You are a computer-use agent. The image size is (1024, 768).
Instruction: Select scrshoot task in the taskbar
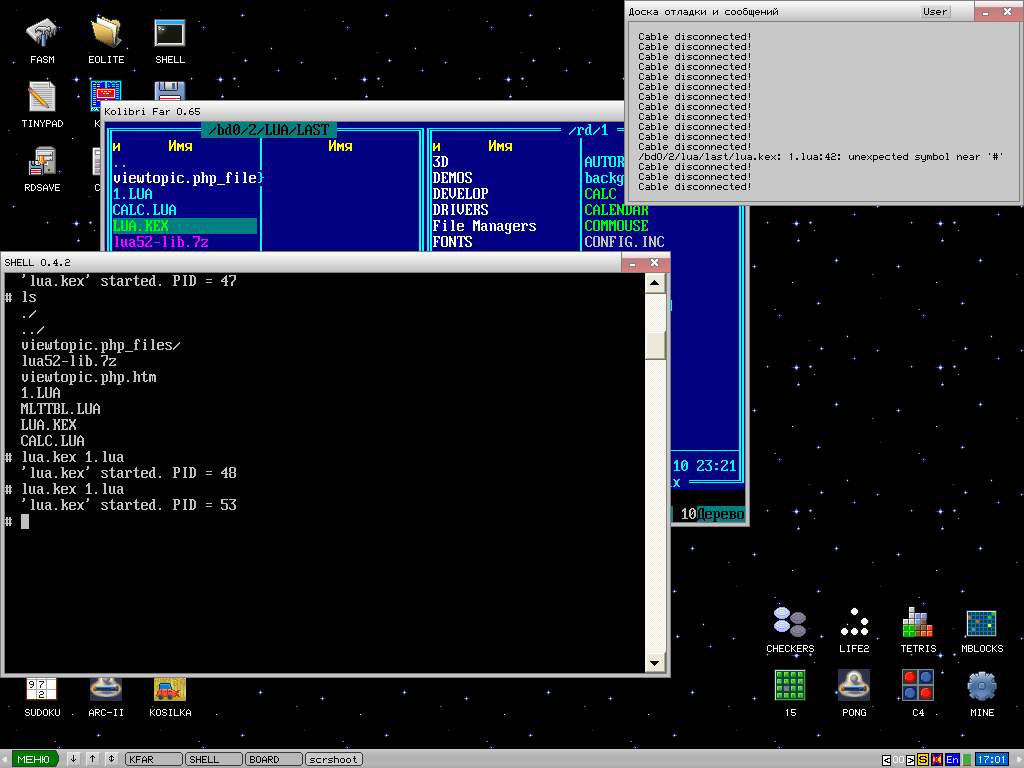pyautogui.click(x=333, y=759)
